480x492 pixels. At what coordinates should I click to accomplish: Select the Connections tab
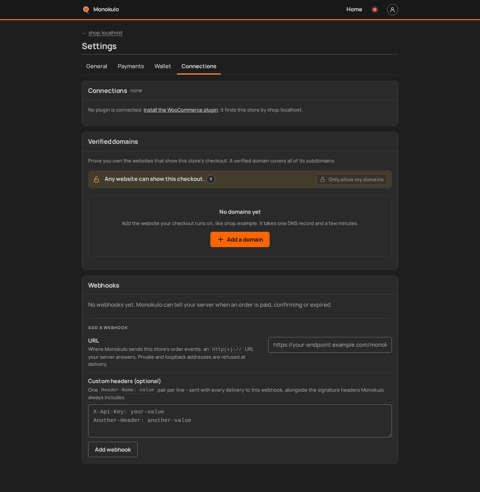(x=199, y=66)
